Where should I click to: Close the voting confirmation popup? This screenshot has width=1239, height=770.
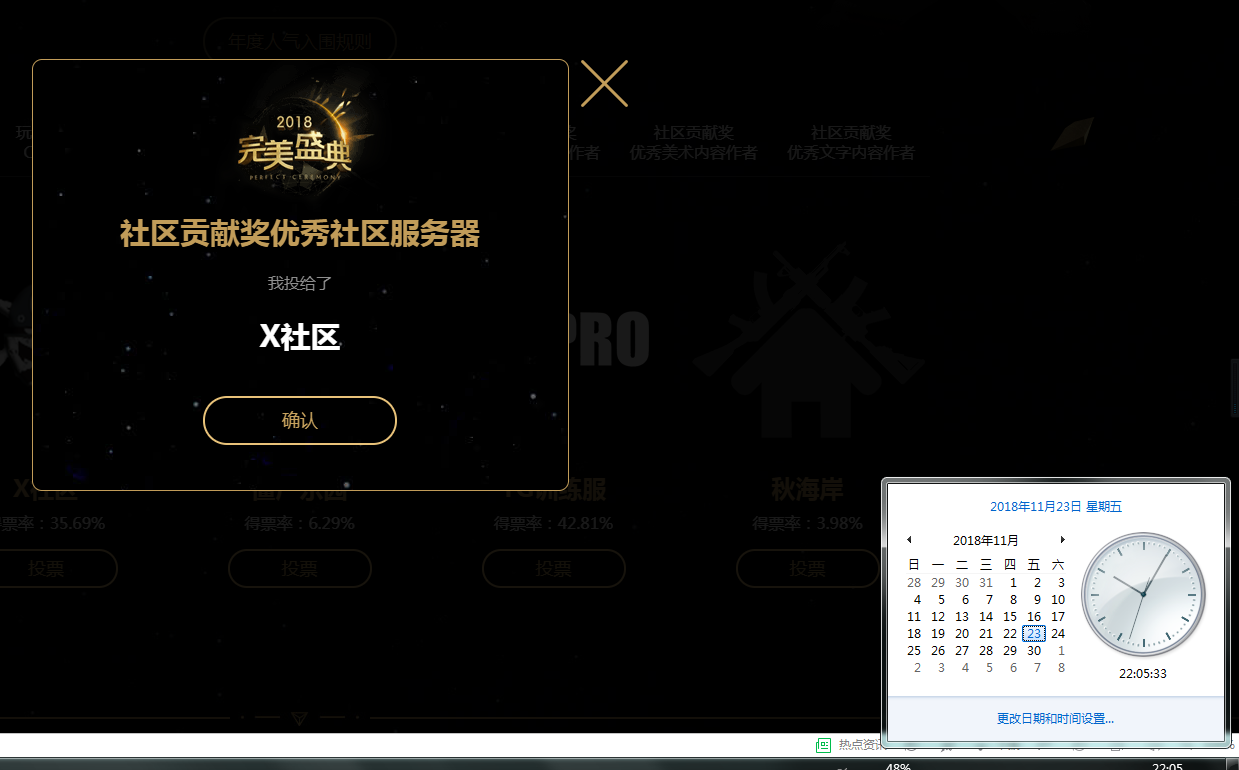(604, 85)
